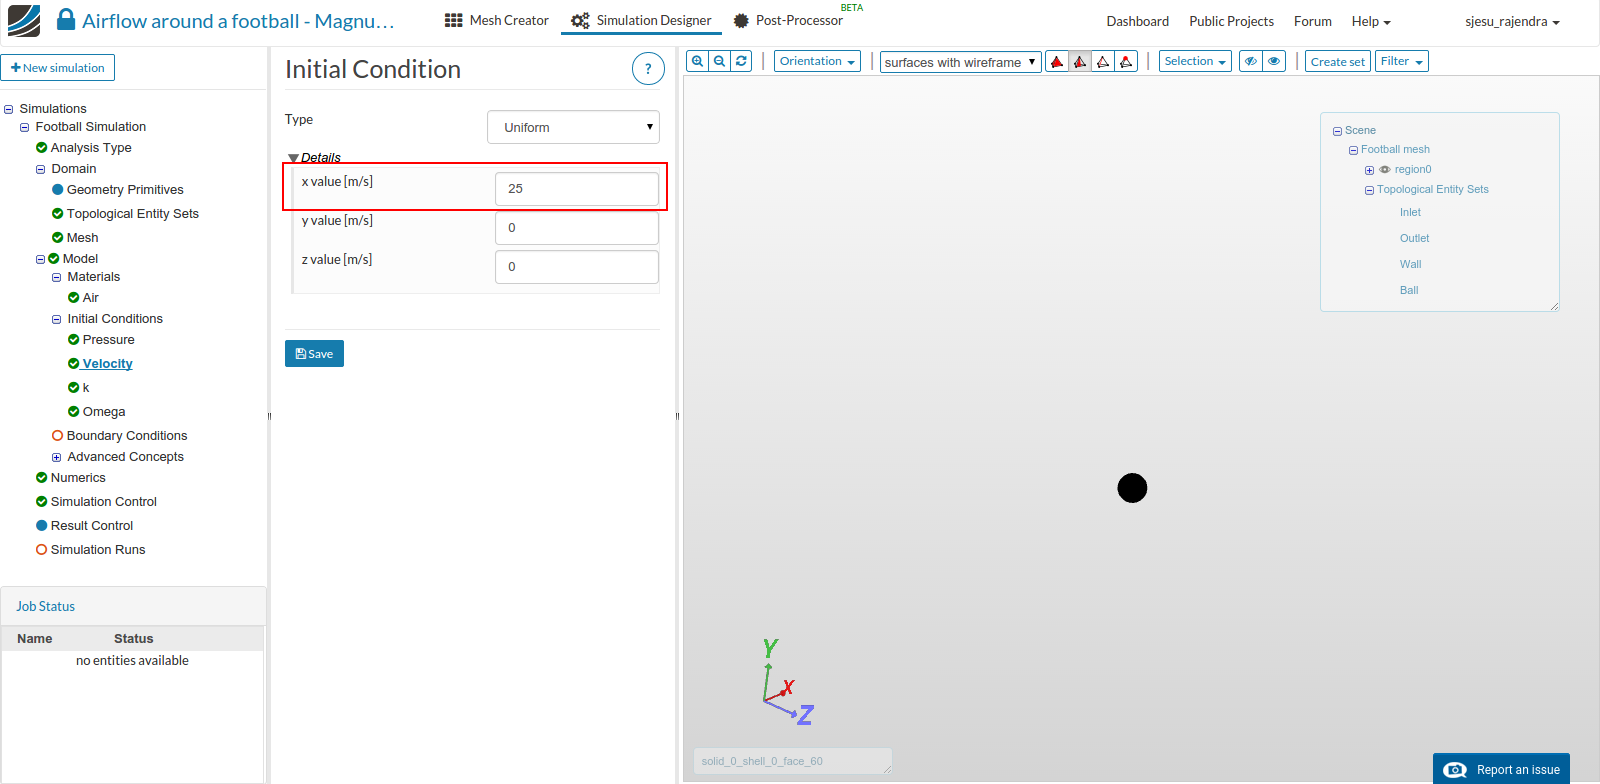This screenshot has width=1600, height=784.
Task: Select the Ball entity set
Action: tap(1409, 290)
